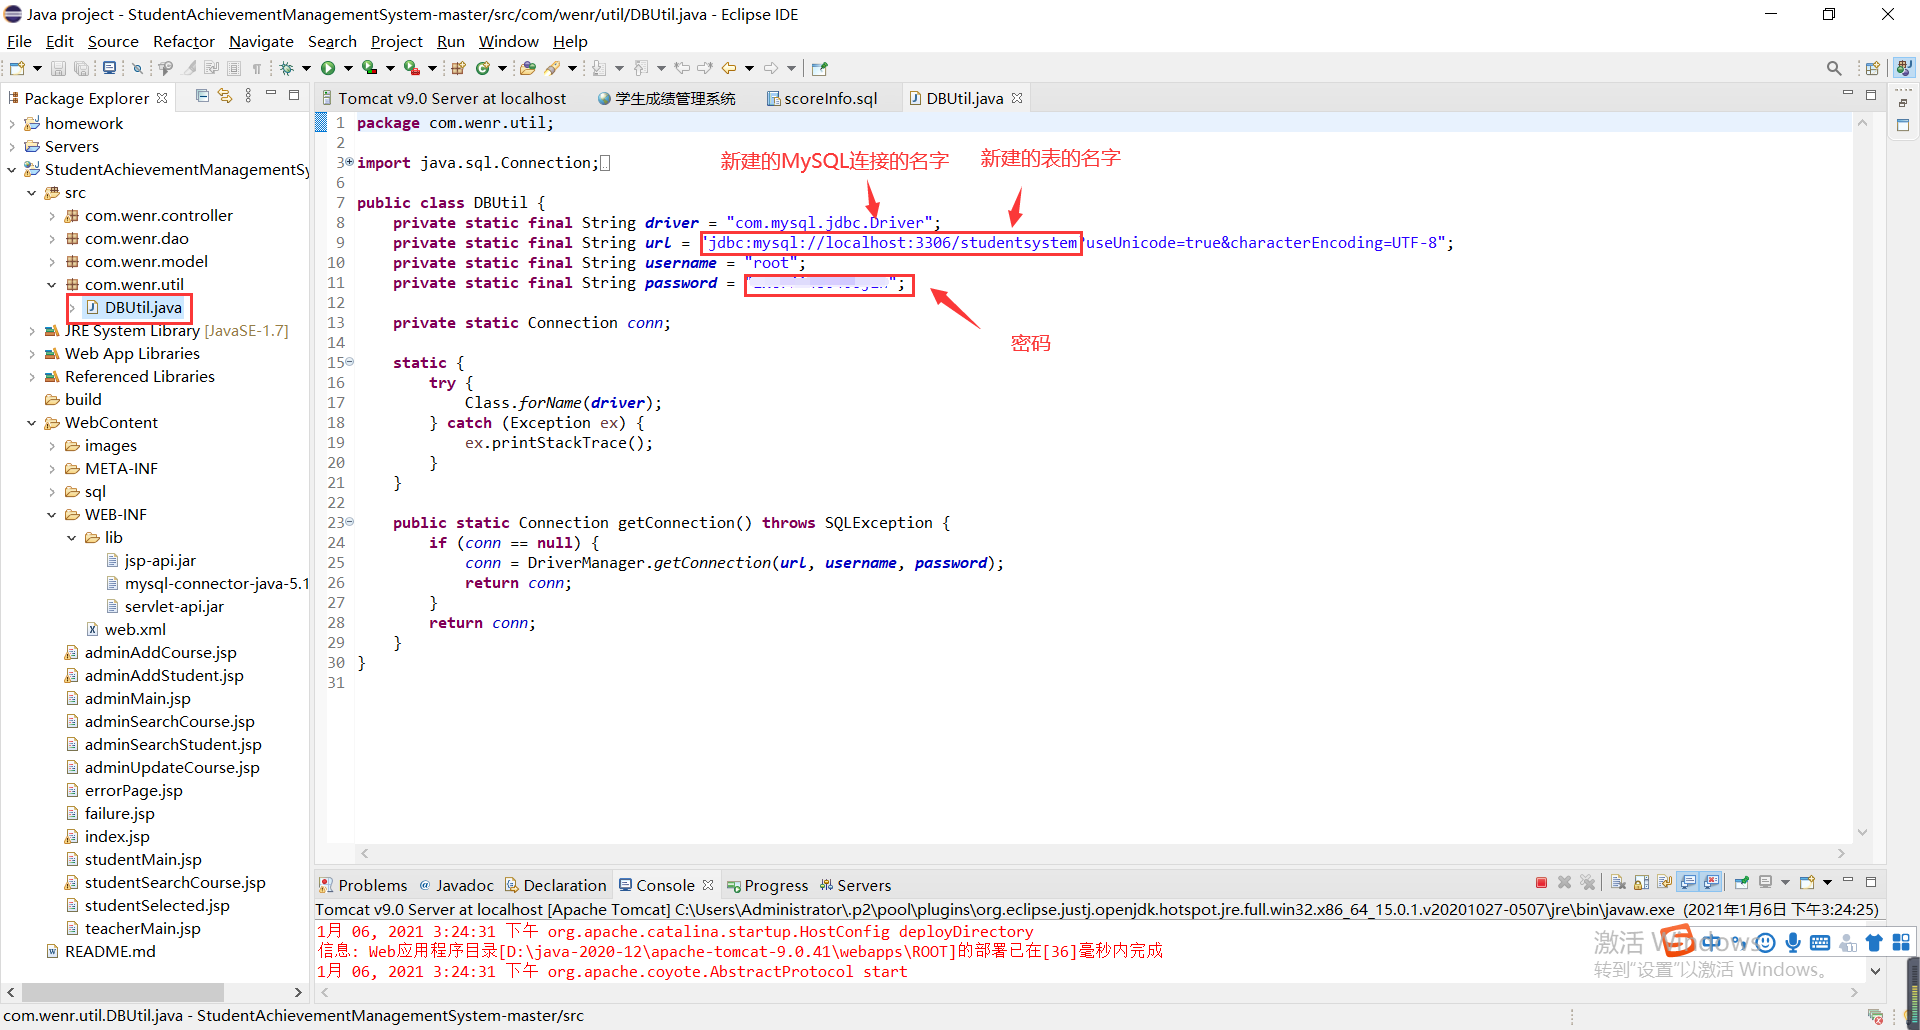This screenshot has width=1920, height=1030.
Task: Click the Sogou microphone voice input
Action: (1793, 942)
